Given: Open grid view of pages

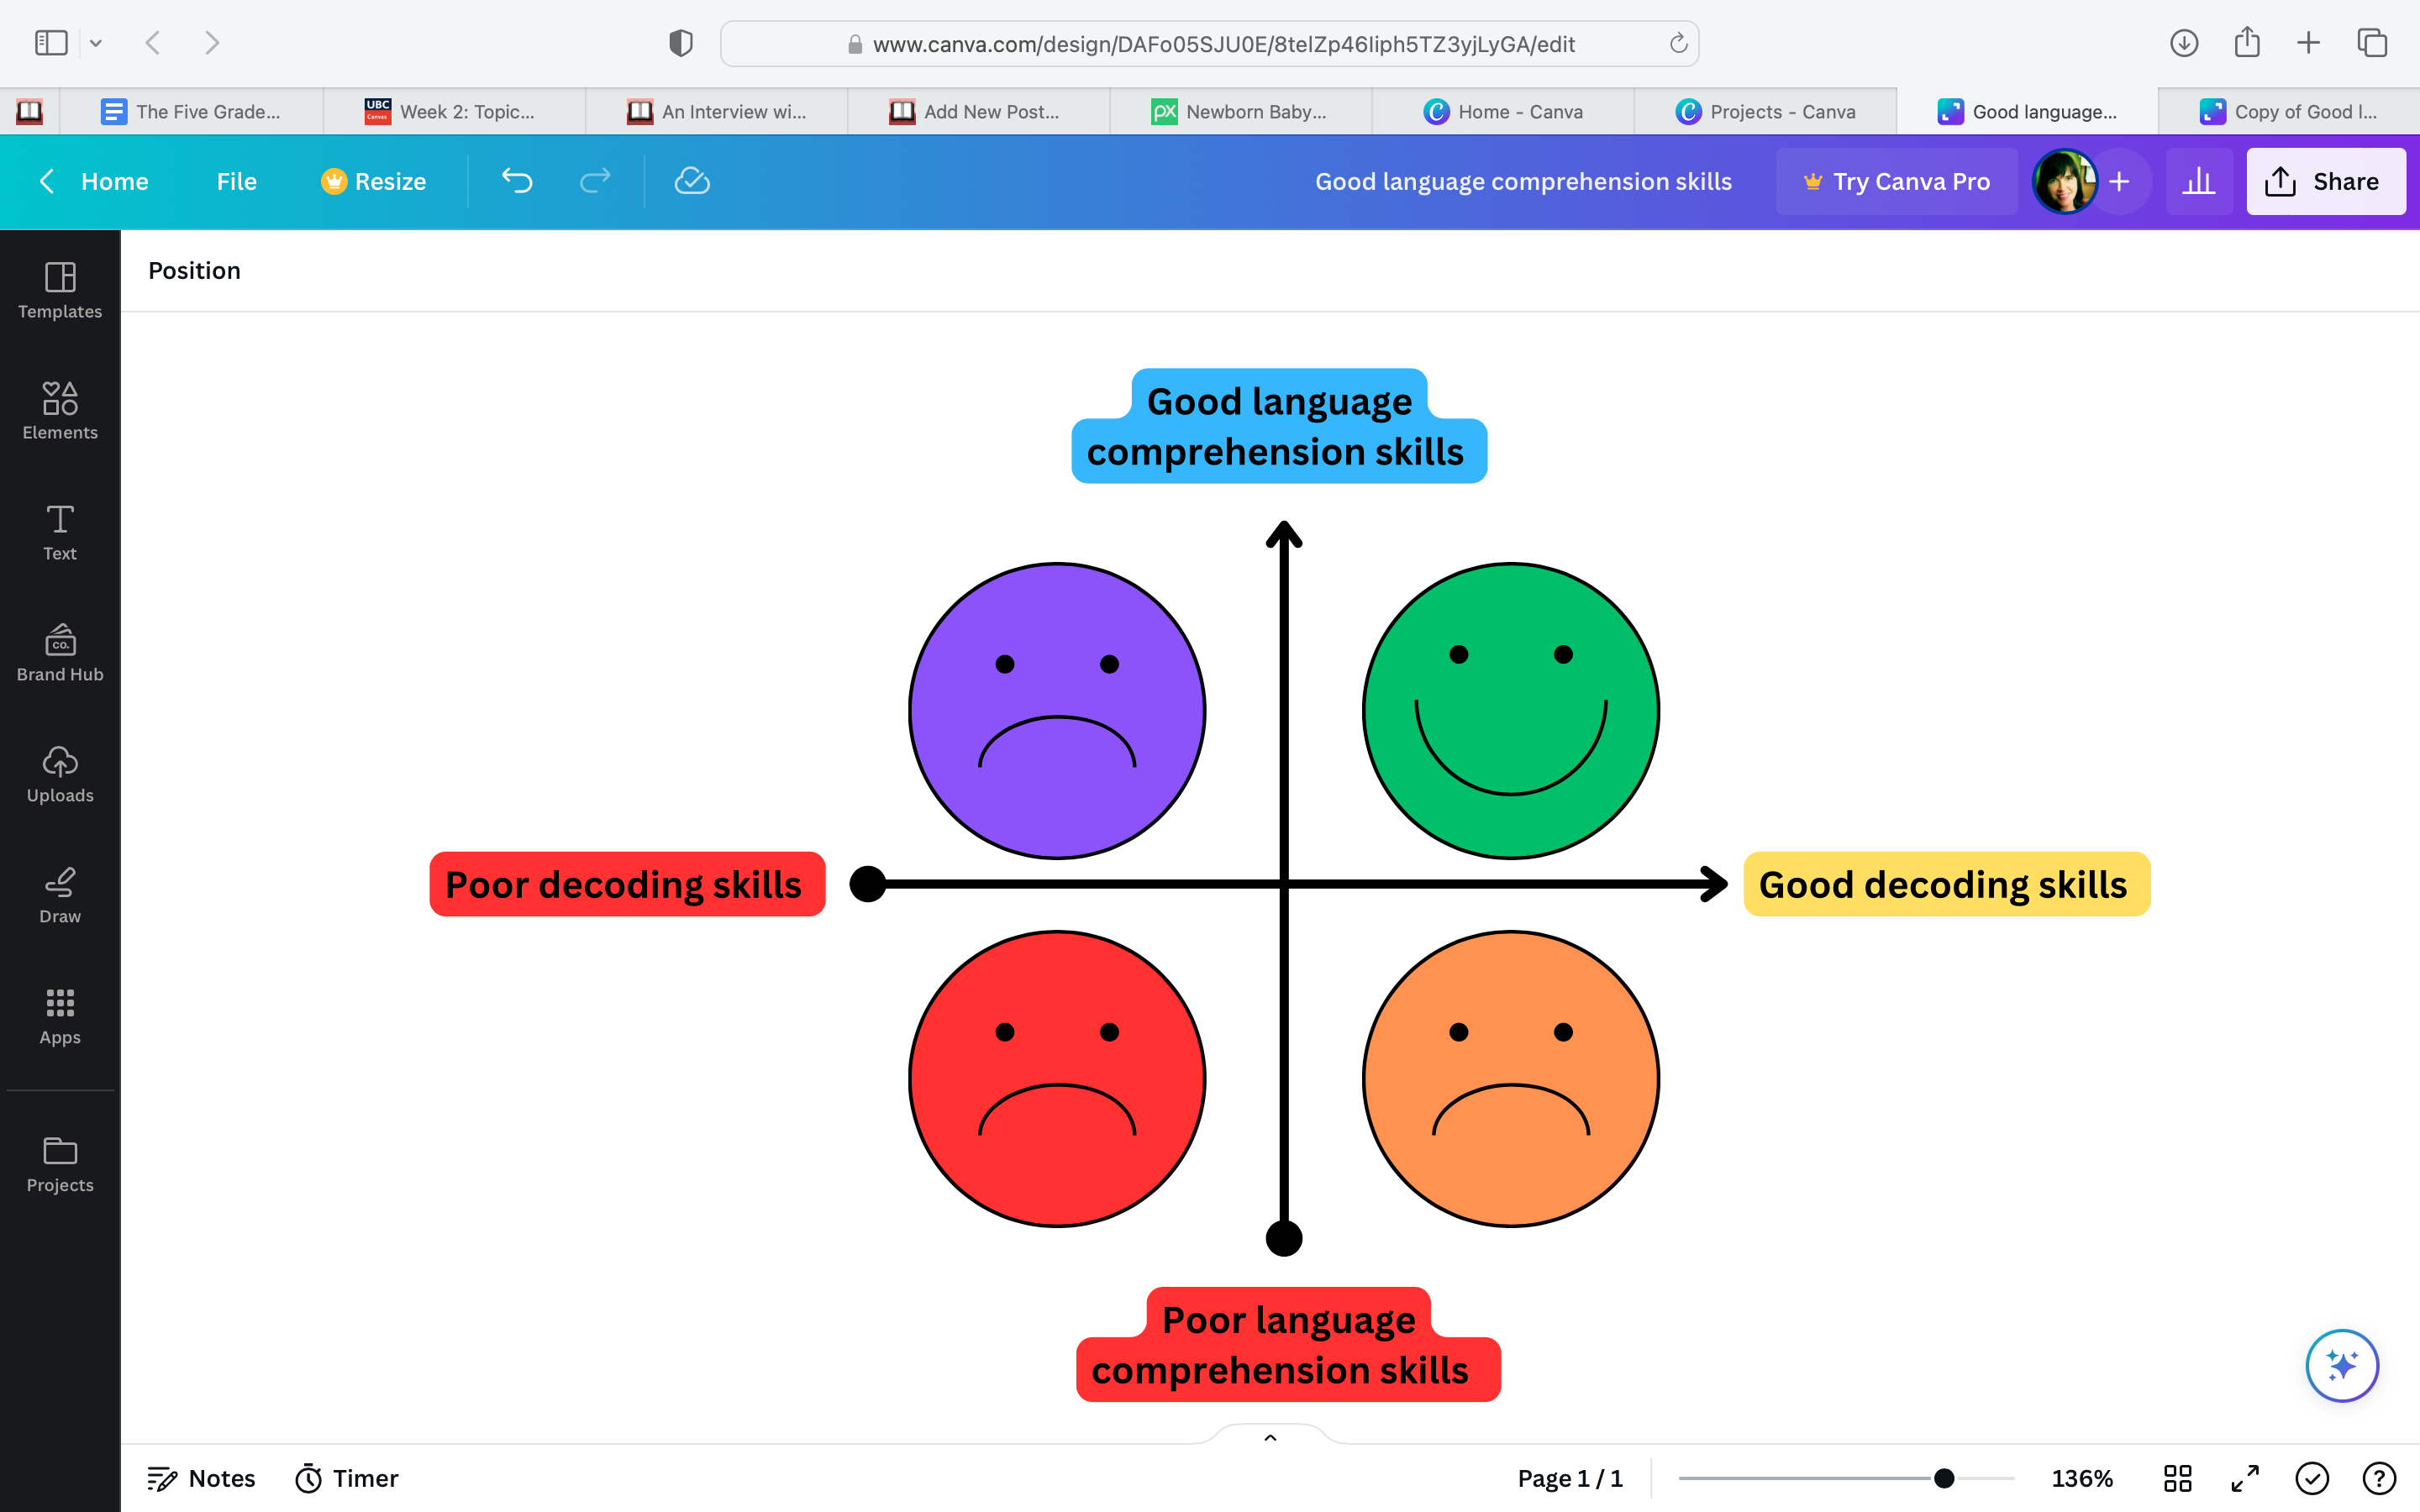Looking at the screenshot, I should tap(2178, 1478).
